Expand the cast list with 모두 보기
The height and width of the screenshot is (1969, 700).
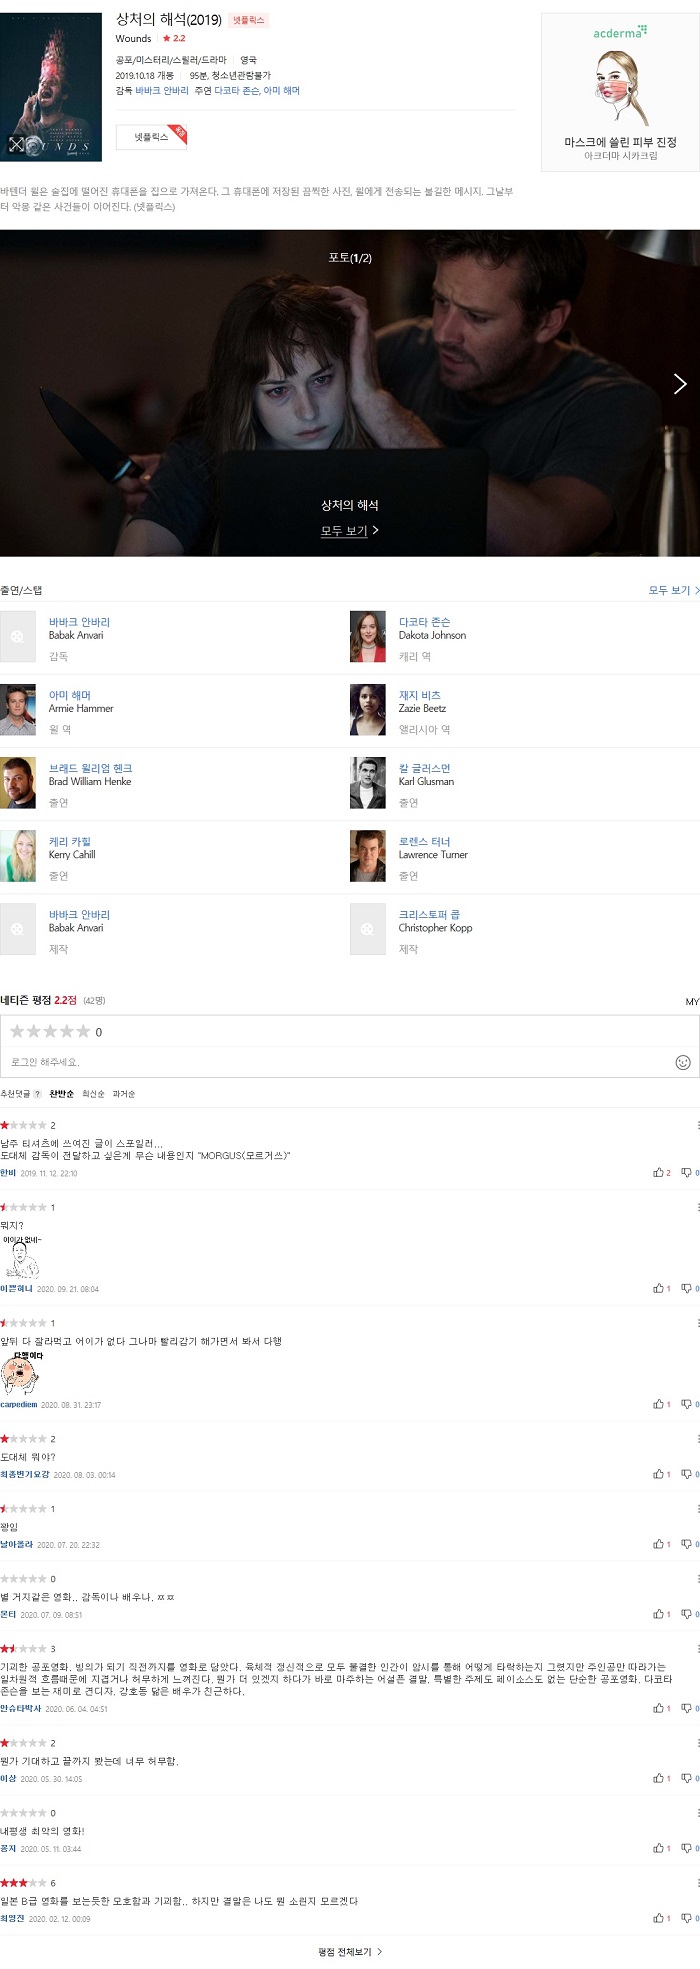click(x=673, y=590)
